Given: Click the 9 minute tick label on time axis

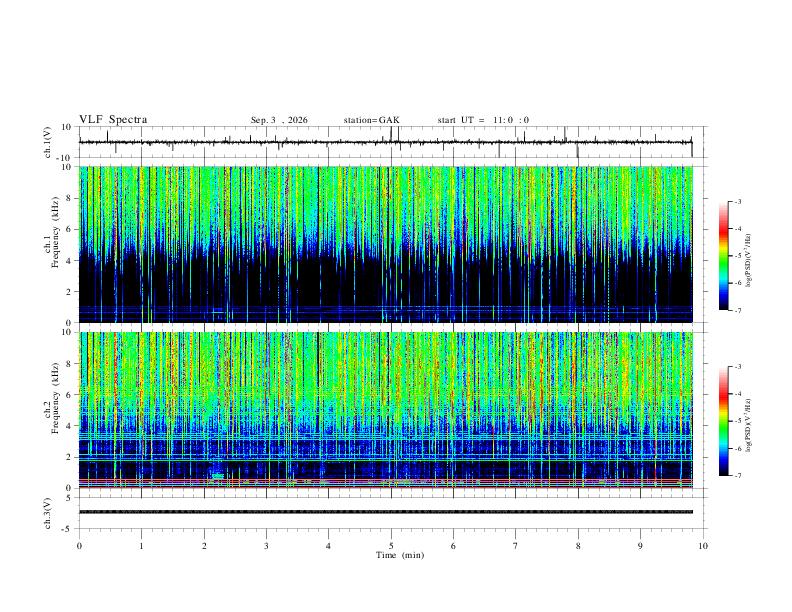Looking at the screenshot, I should 640,546.
